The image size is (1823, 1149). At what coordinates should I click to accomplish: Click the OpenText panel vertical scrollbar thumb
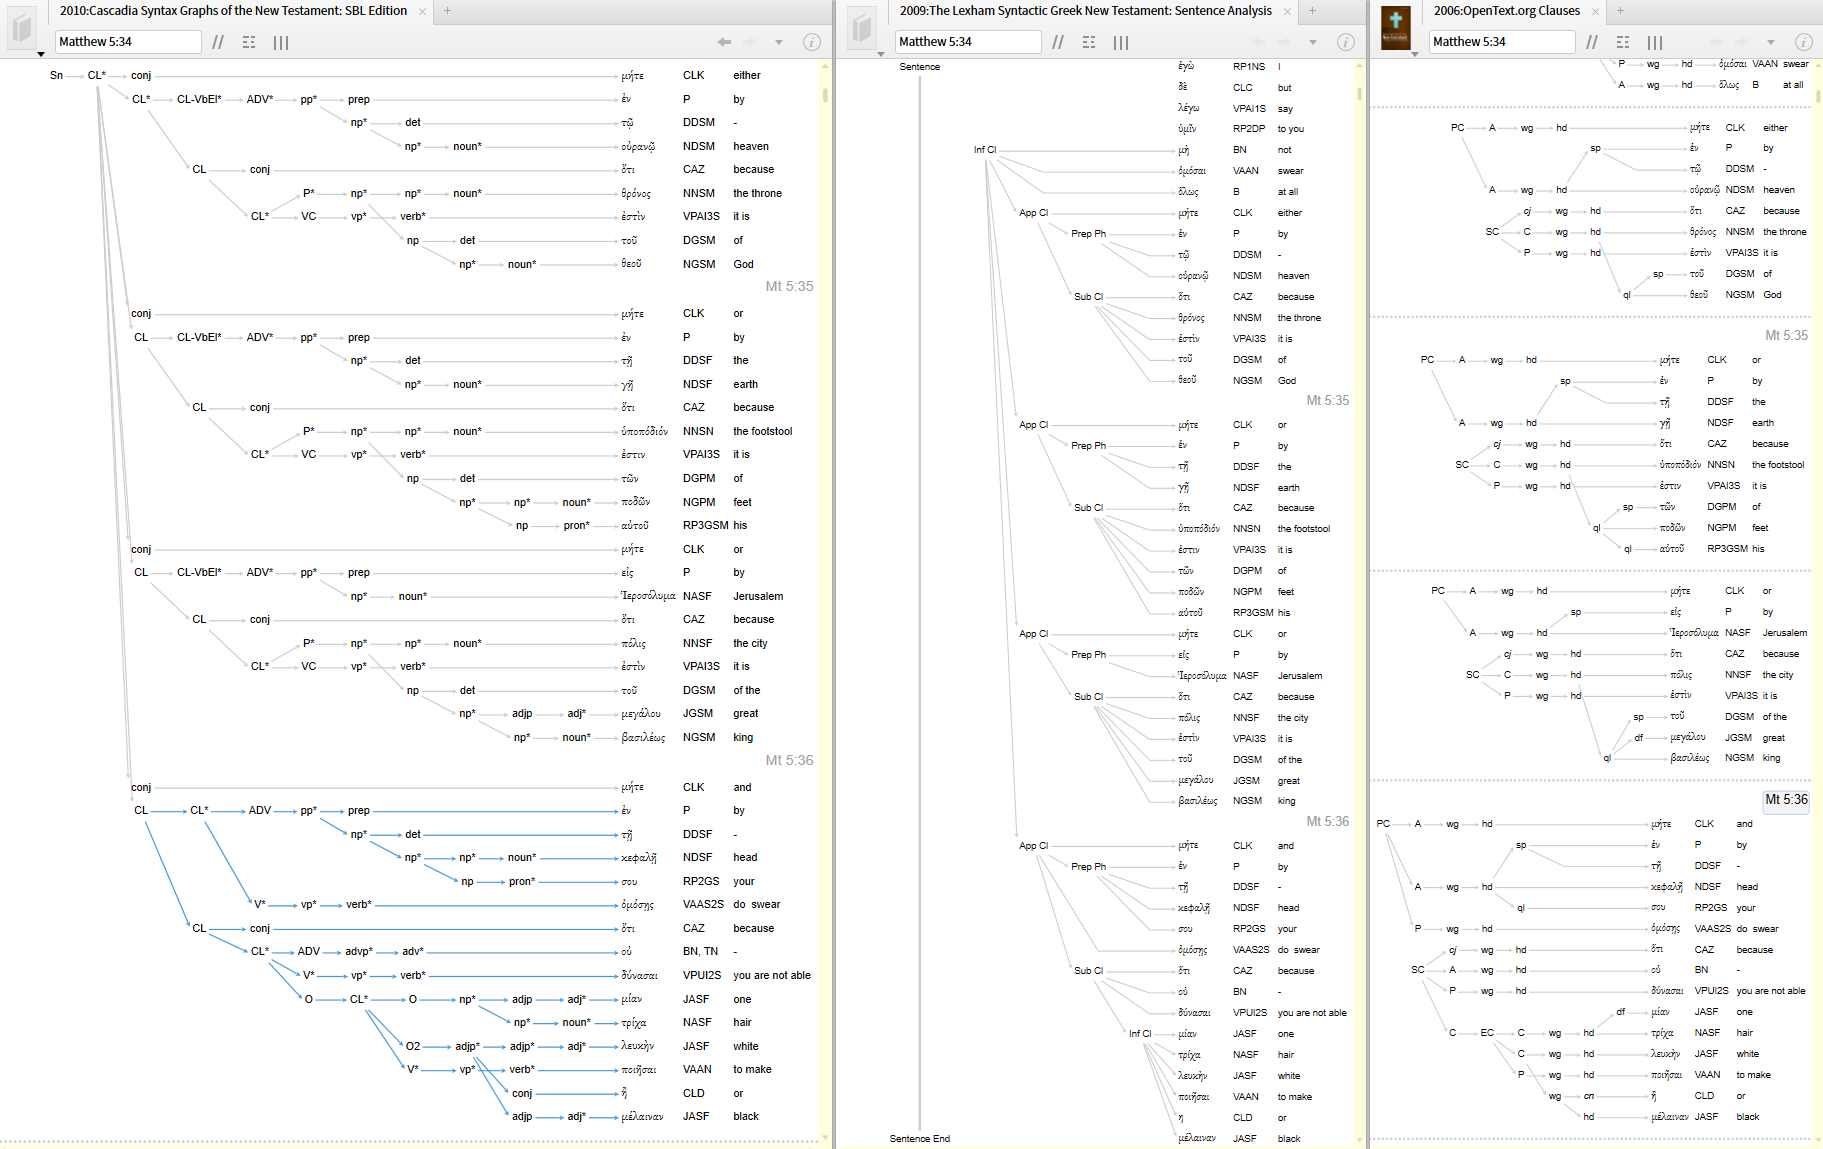[1817, 97]
